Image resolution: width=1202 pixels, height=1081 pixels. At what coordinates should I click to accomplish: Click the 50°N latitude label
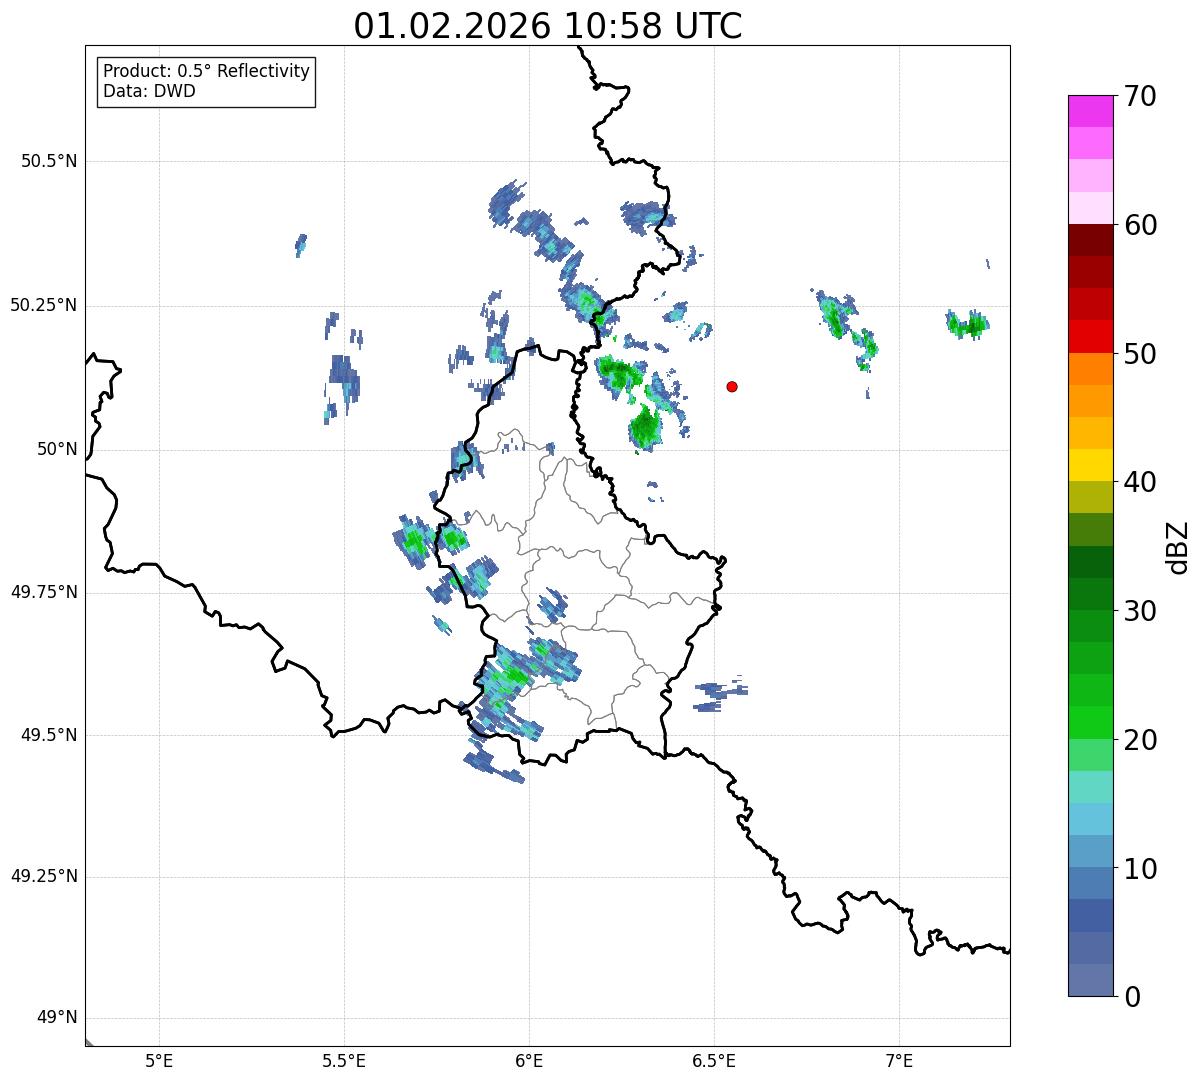point(57,449)
